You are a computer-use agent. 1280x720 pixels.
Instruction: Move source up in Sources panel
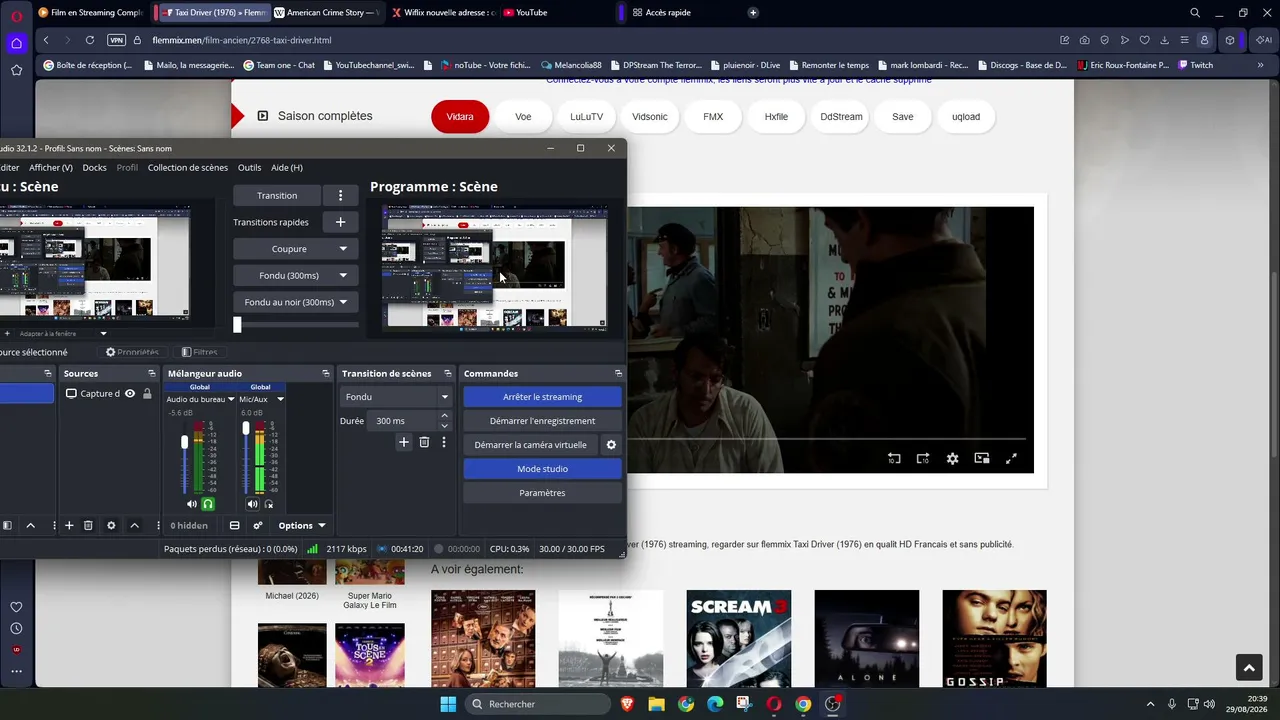134,525
